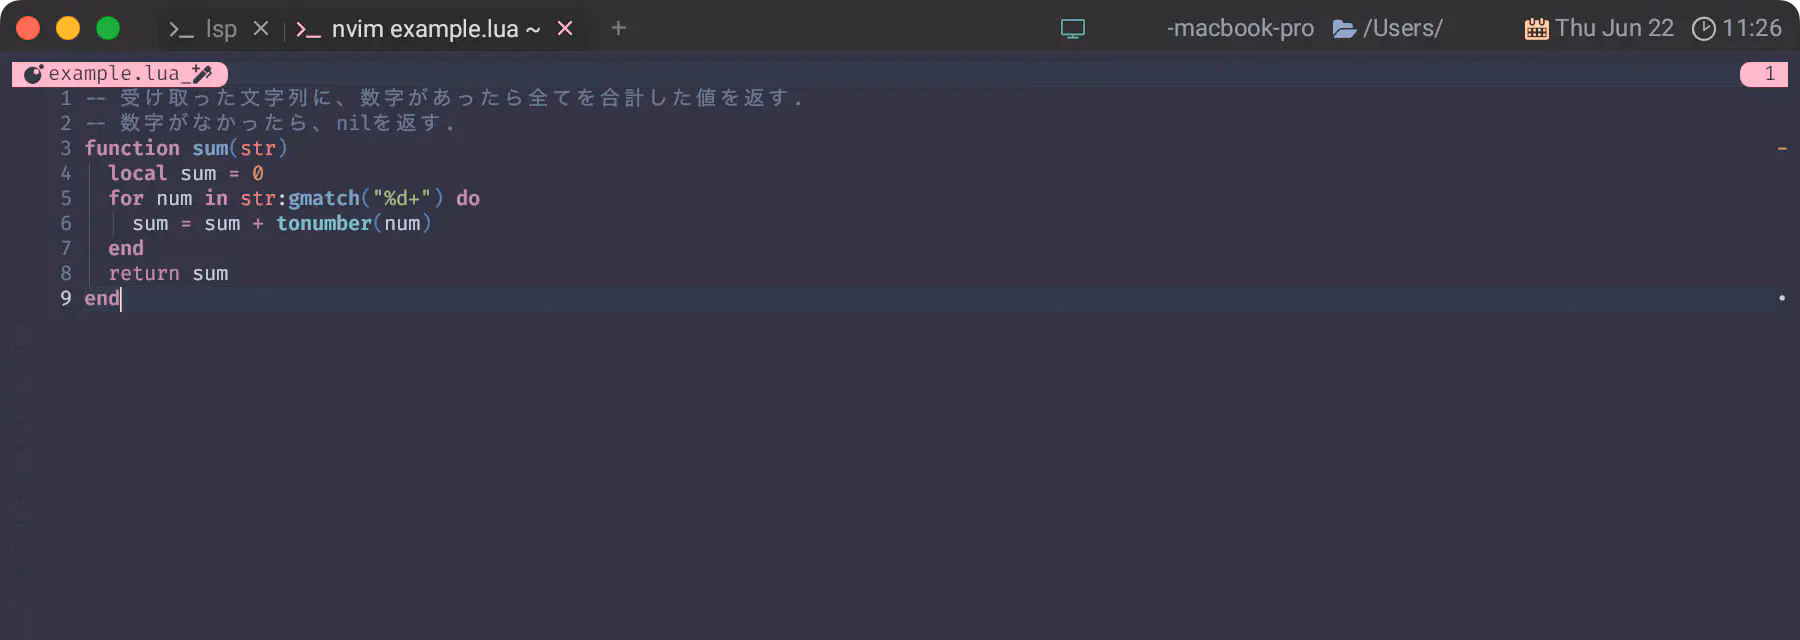Click the function keyword on line 3
Image resolution: width=1800 pixels, height=640 pixels.
point(132,148)
